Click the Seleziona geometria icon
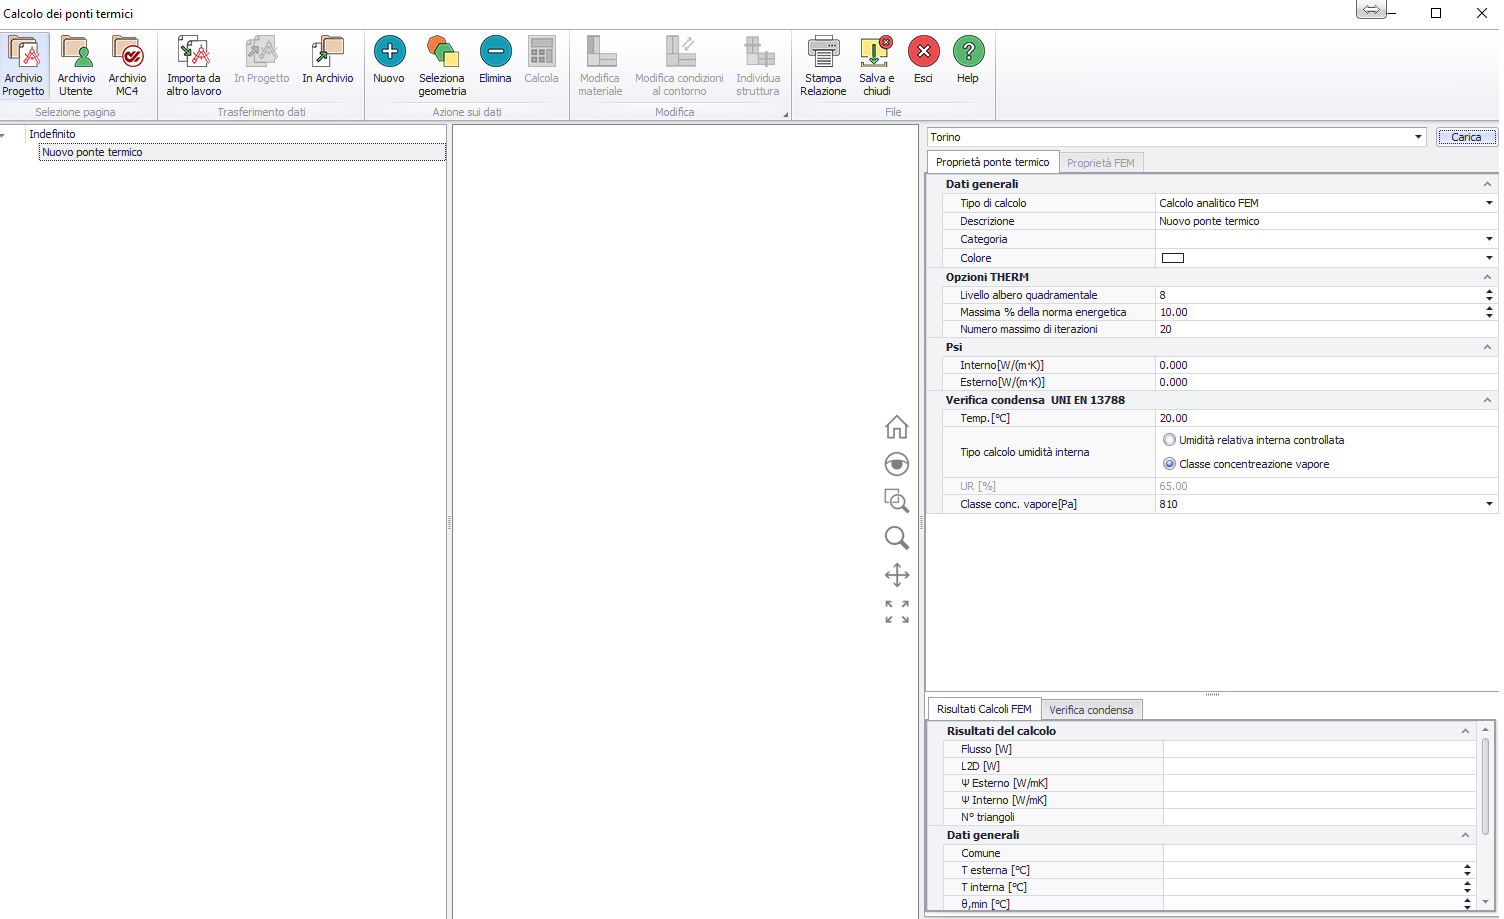This screenshot has width=1504, height=919. click(442, 65)
